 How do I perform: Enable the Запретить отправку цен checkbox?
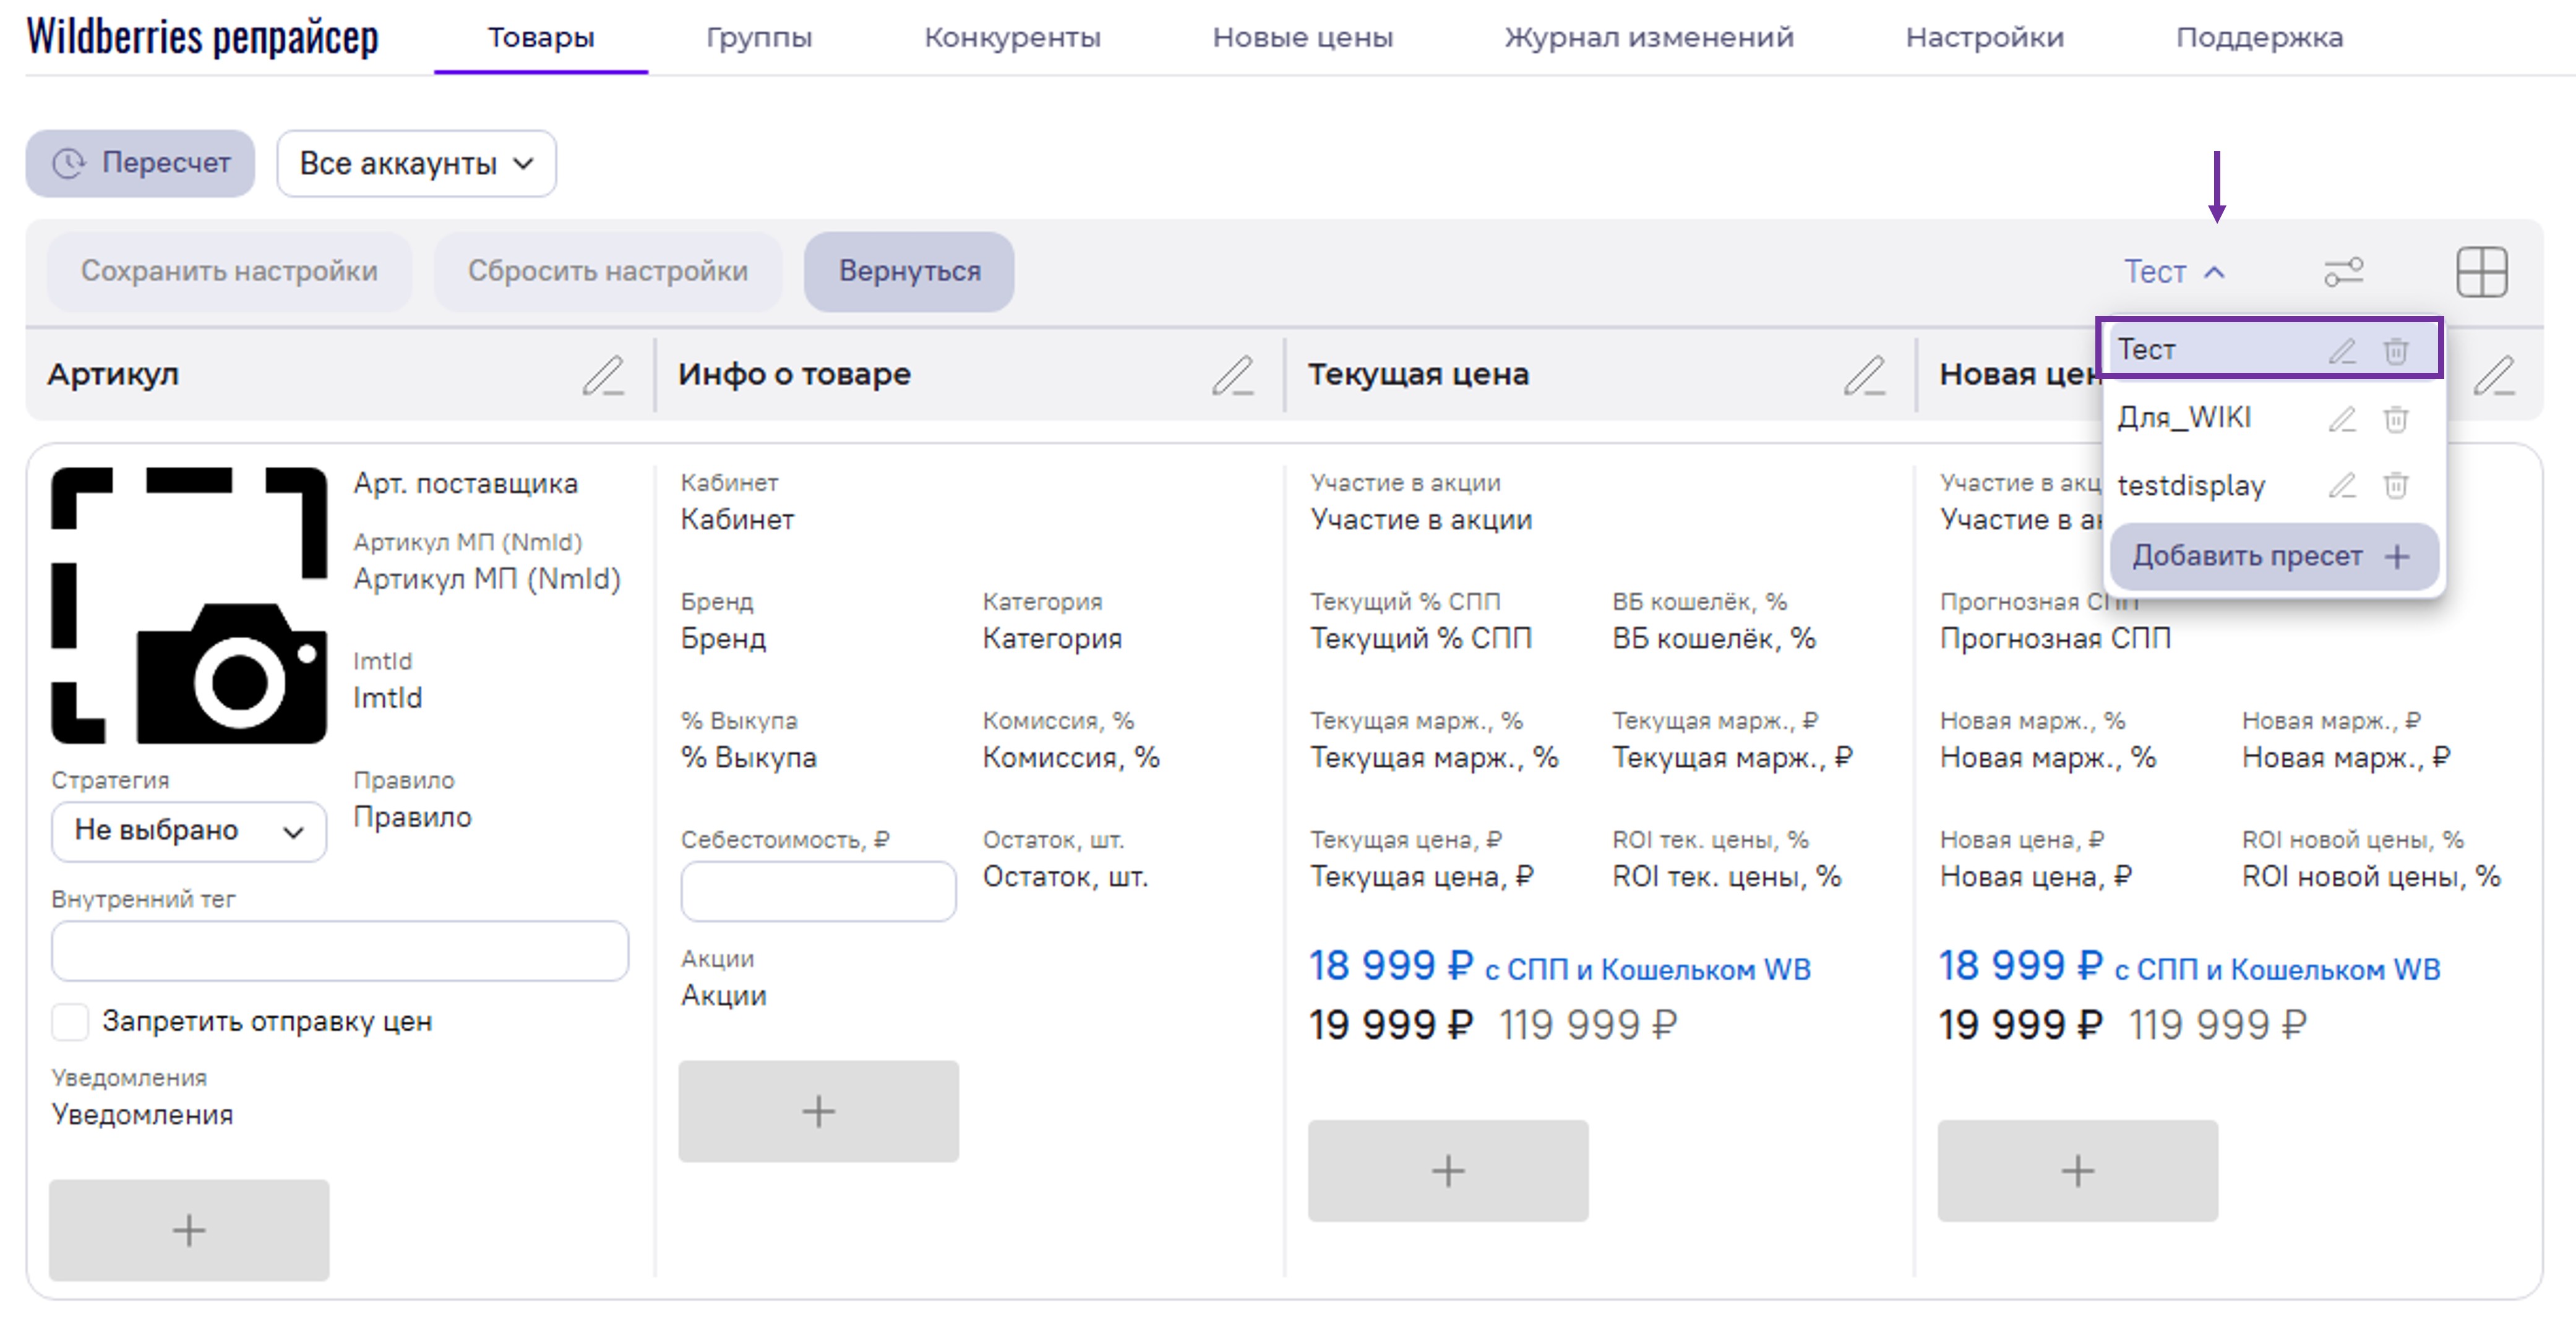click(70, 1022)
